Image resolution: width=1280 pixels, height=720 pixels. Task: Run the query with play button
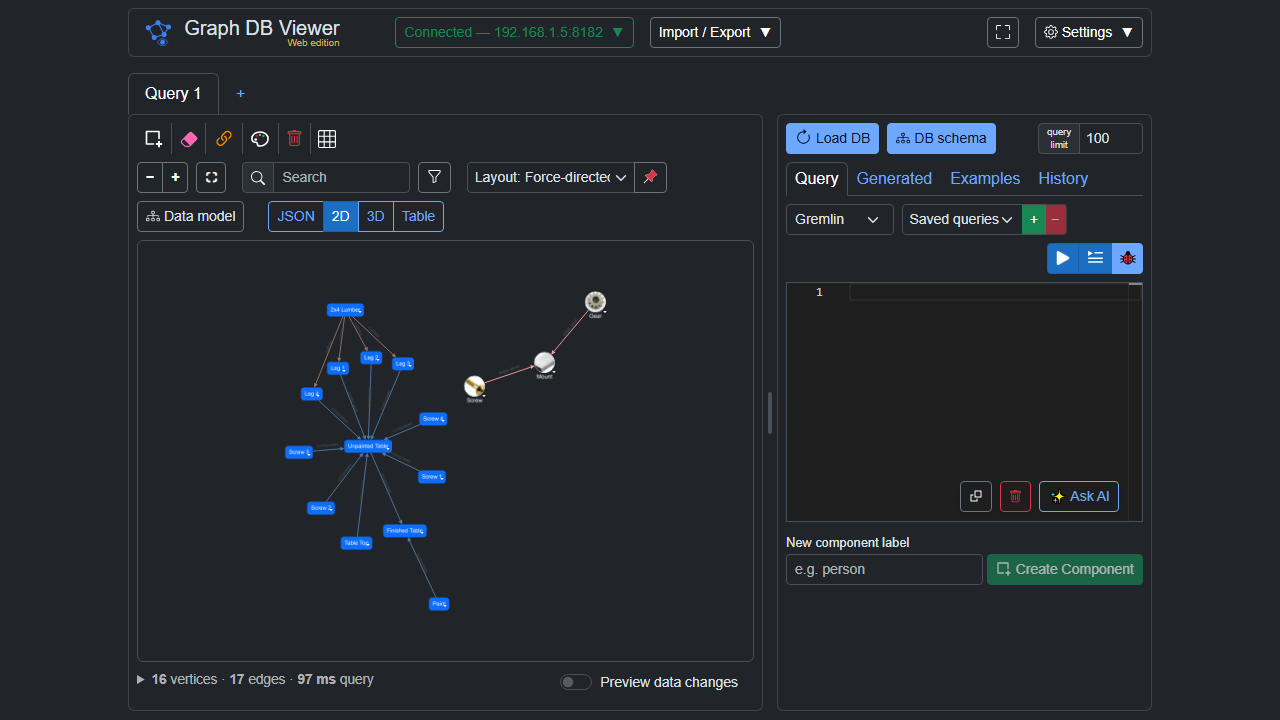click(x=1063, y=258)
